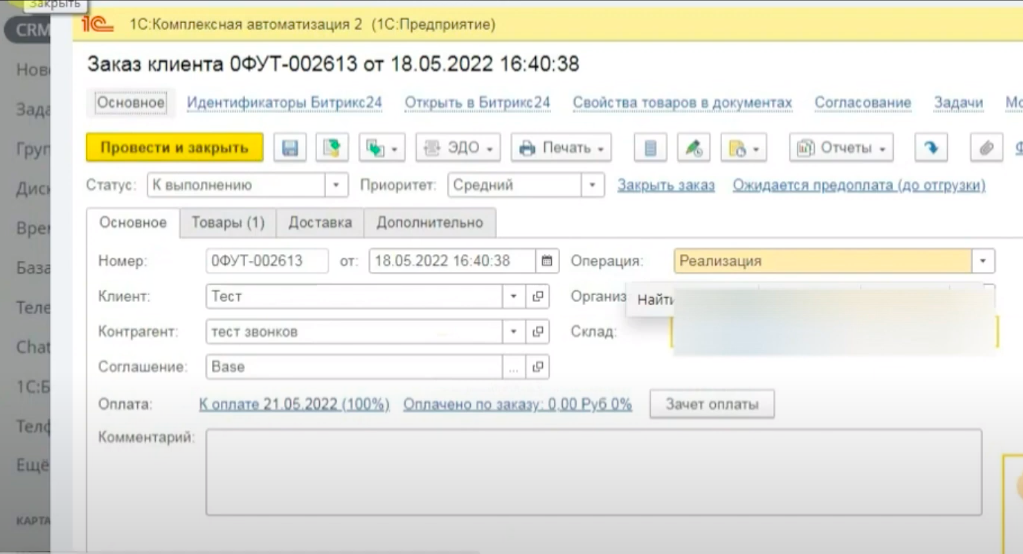This screenshot has height=554, width=1023.
Task: Click the Соглашение field containing Base
Action: pos(354,367)
